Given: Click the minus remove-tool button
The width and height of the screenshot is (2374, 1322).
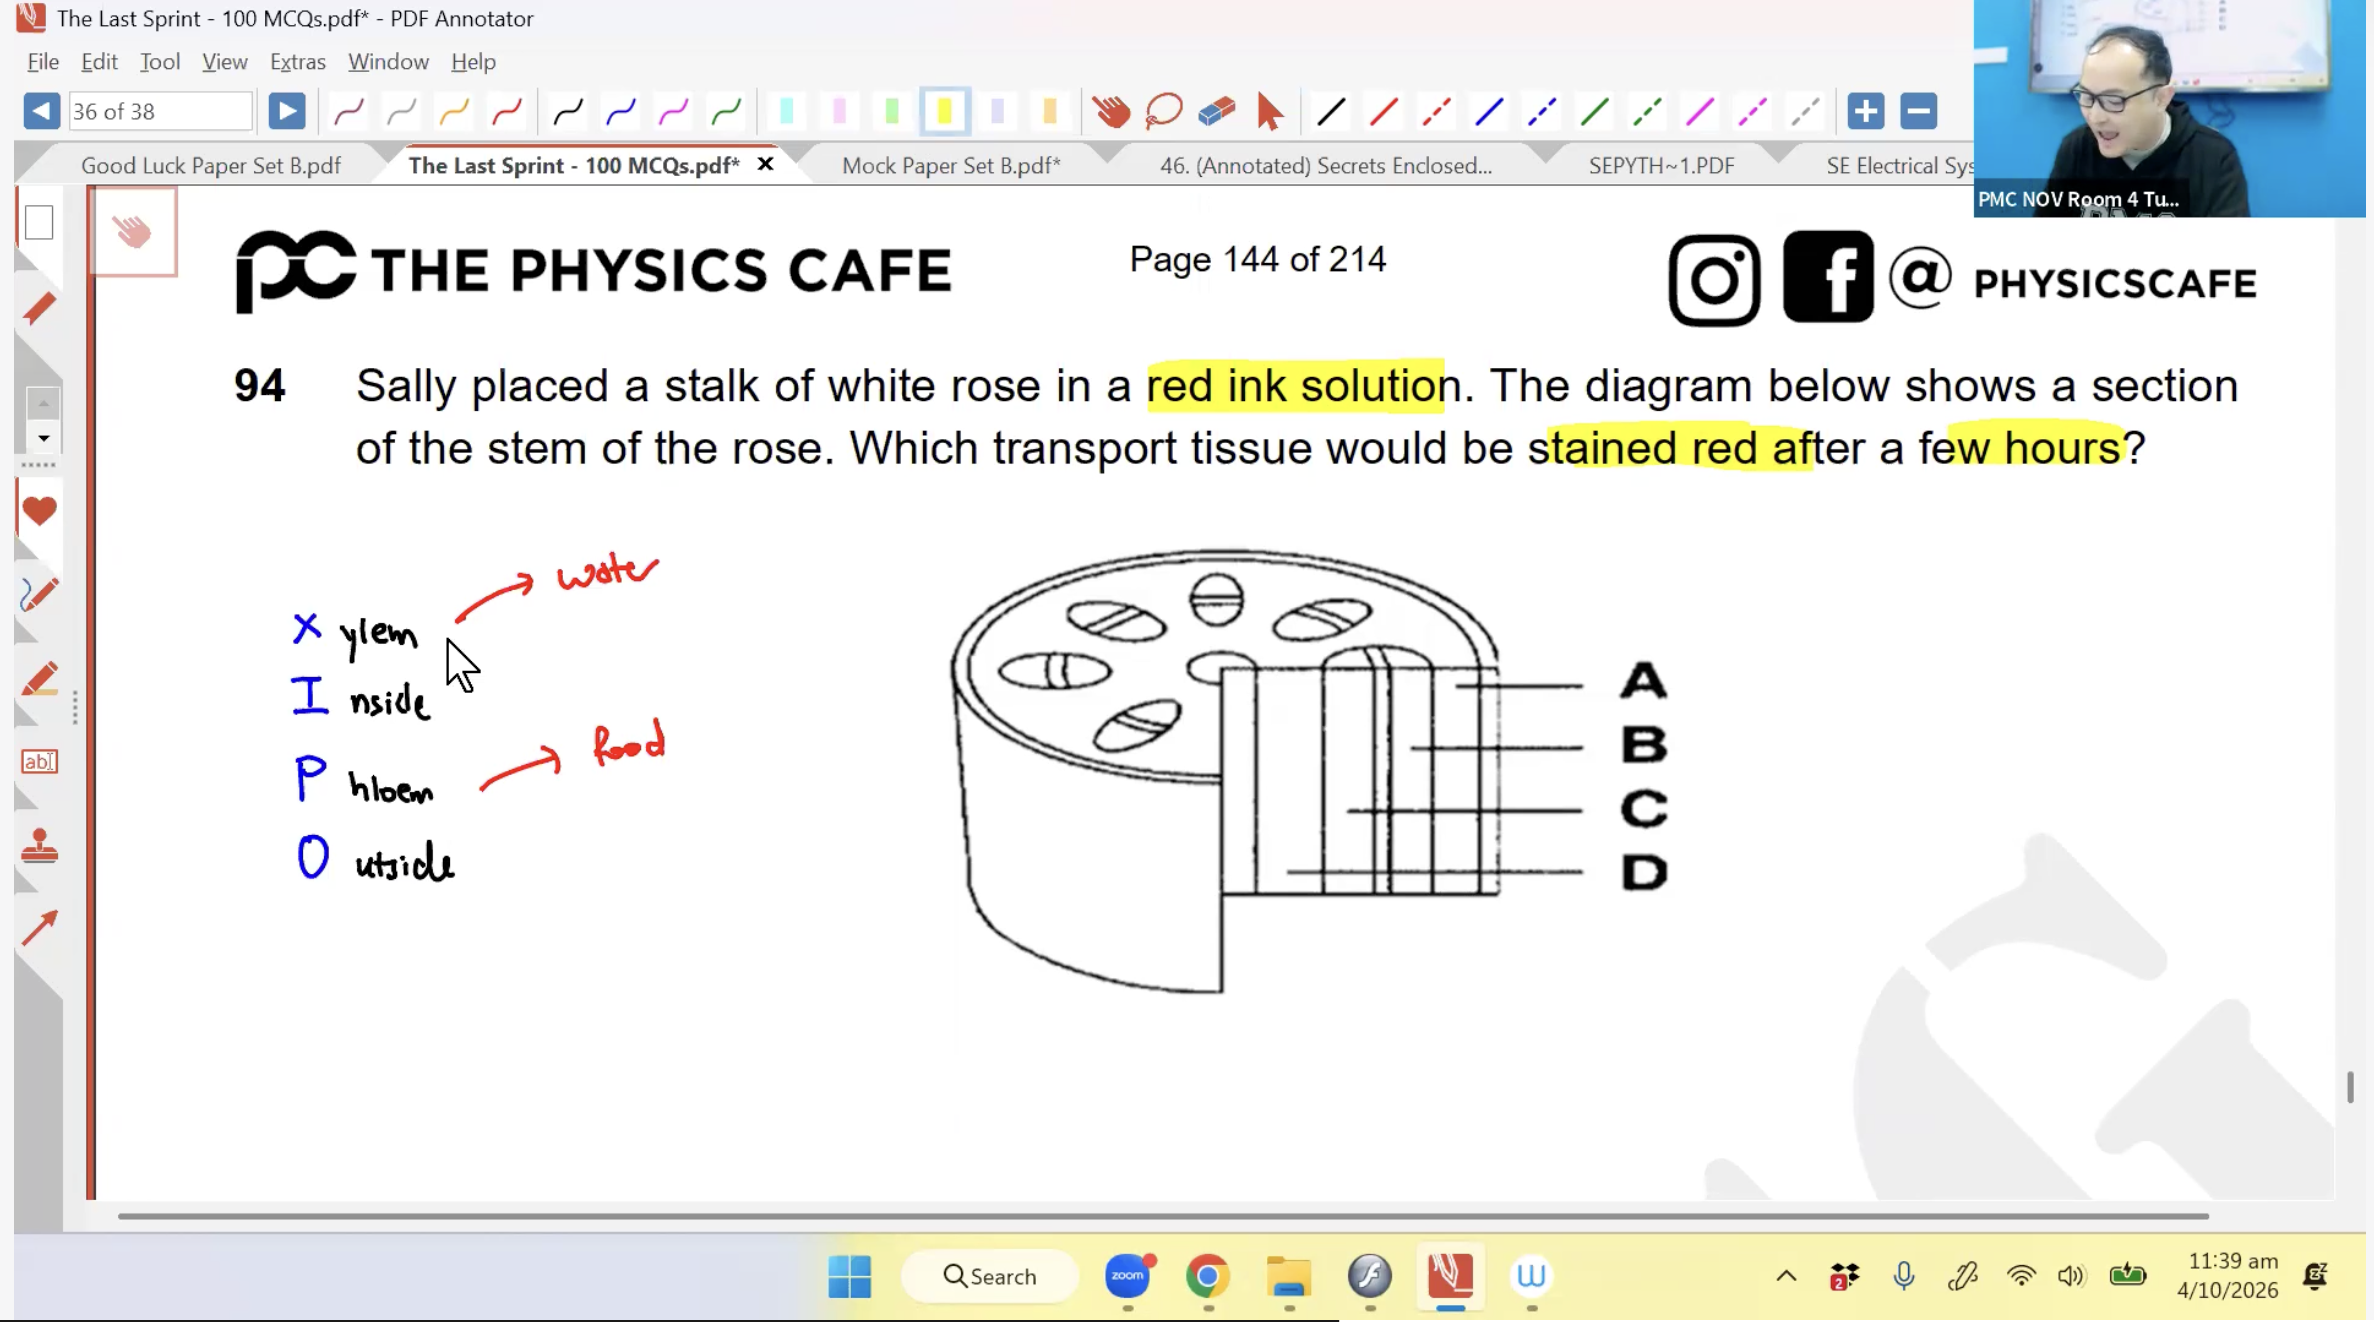Looking at the screenshot, I should 1918,111.
